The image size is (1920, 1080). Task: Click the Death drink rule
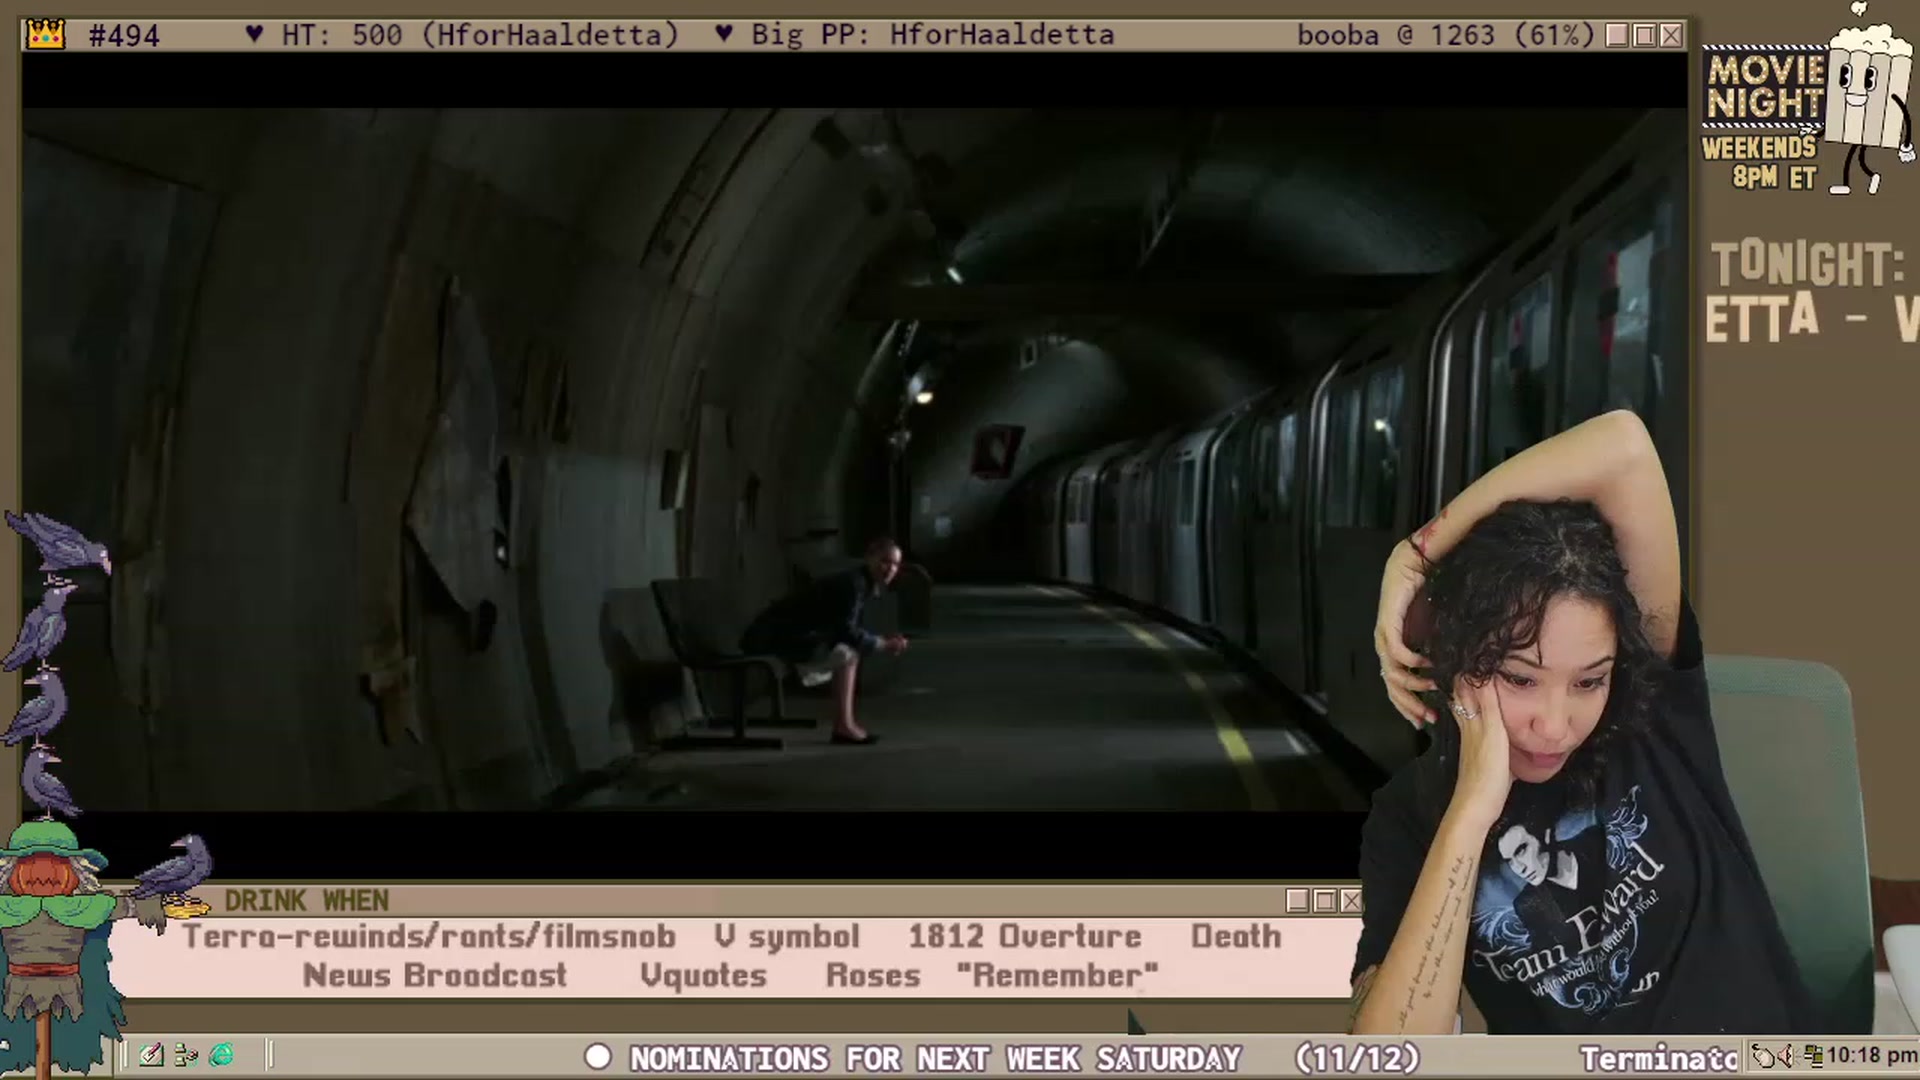coord(1236,936)
